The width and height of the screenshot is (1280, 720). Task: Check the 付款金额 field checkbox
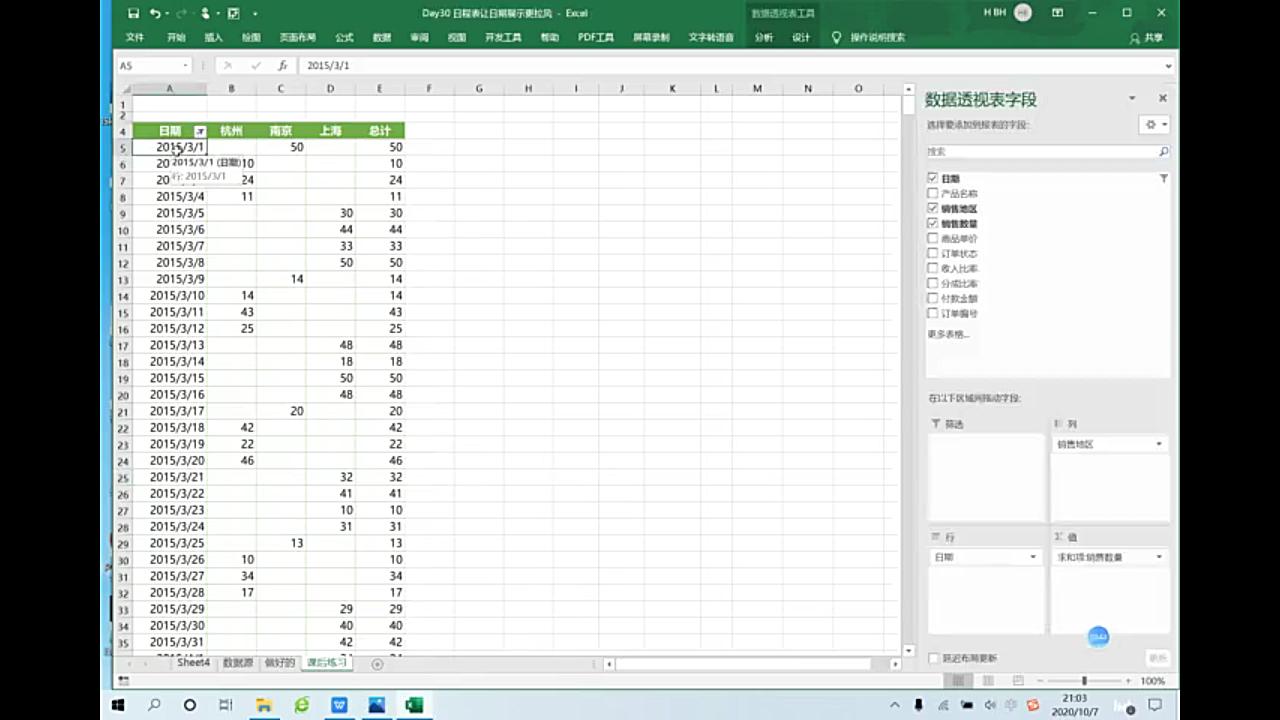click(933, 298)
